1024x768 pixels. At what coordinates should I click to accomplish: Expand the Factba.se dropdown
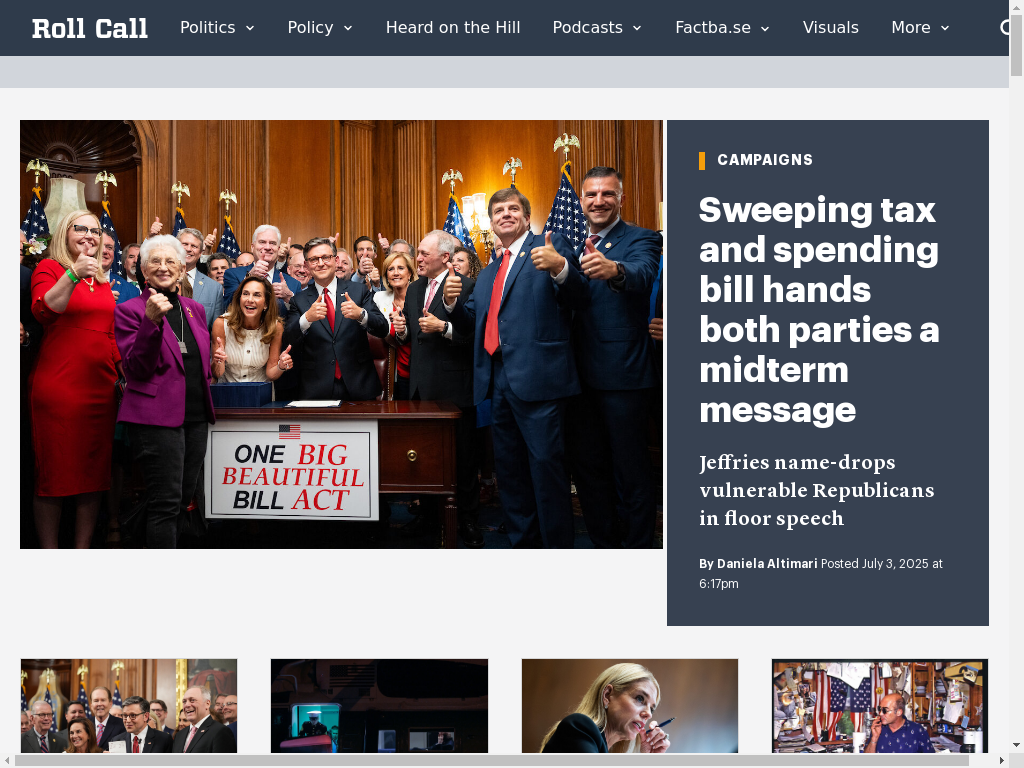722,28
